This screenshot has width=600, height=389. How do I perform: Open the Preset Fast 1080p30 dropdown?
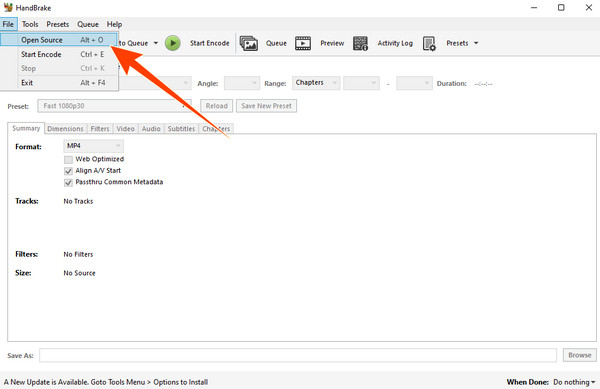pyautogui.click(x=114, y=106)
